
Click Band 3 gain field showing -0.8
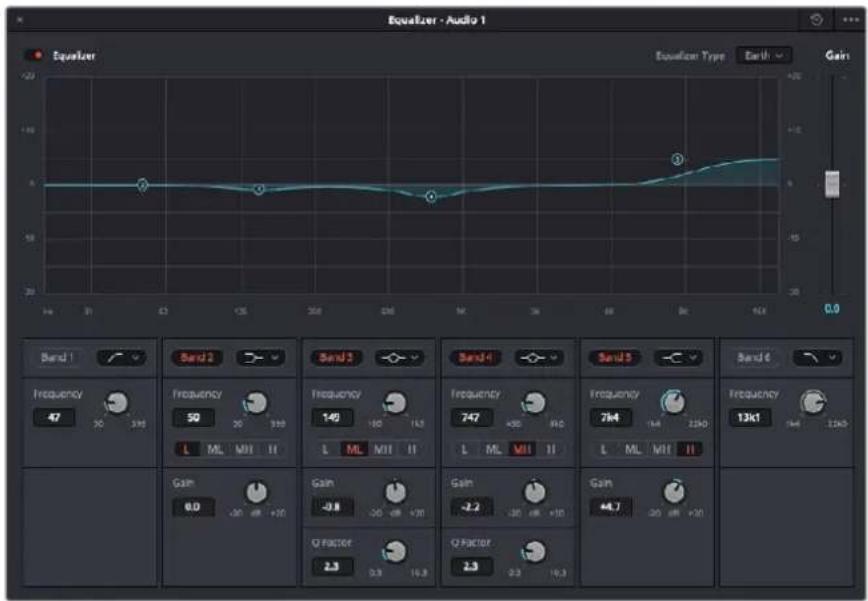tap(332, 507)
